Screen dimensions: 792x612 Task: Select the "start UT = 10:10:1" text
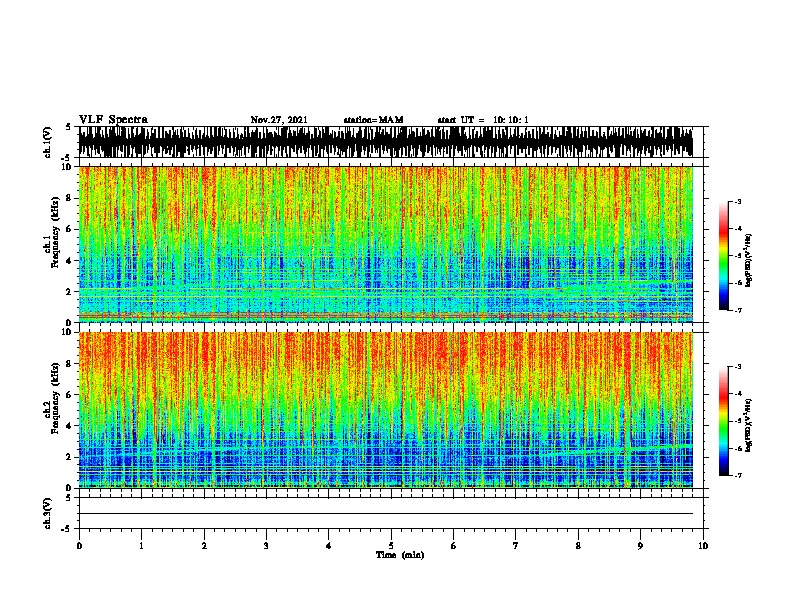tap(483, 120)
